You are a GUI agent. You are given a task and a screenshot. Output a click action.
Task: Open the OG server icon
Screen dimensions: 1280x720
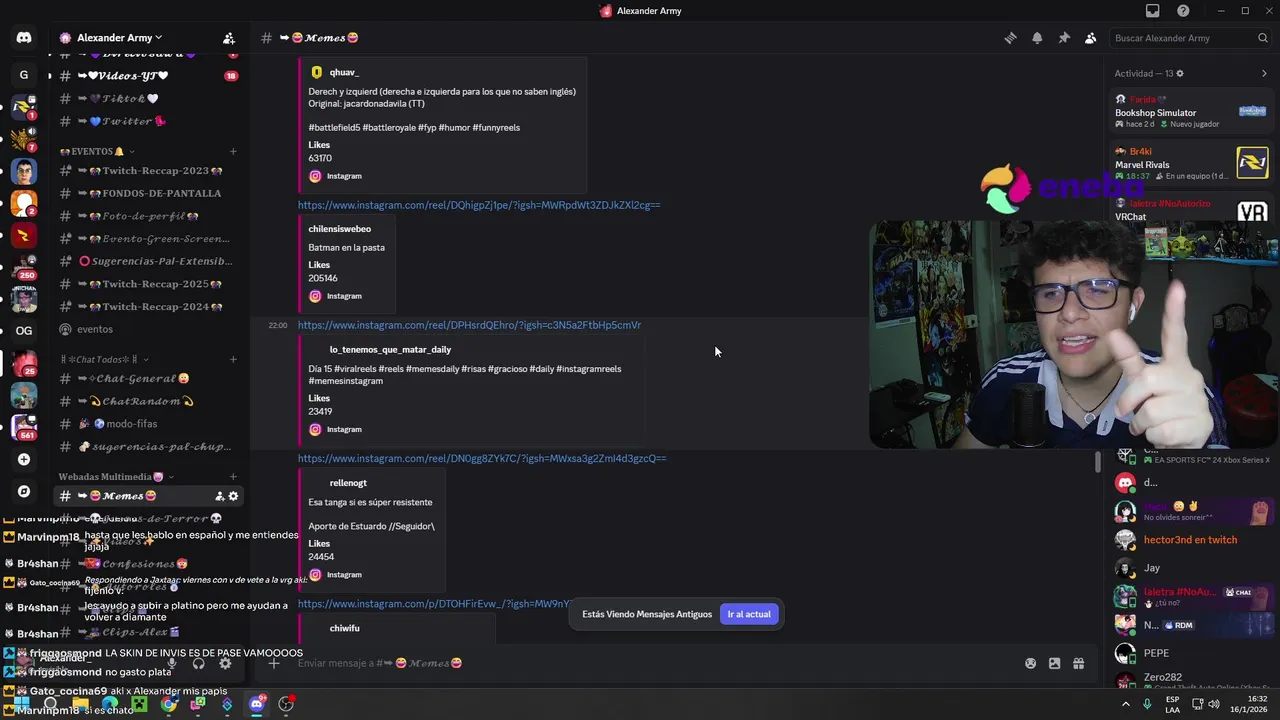24,330
